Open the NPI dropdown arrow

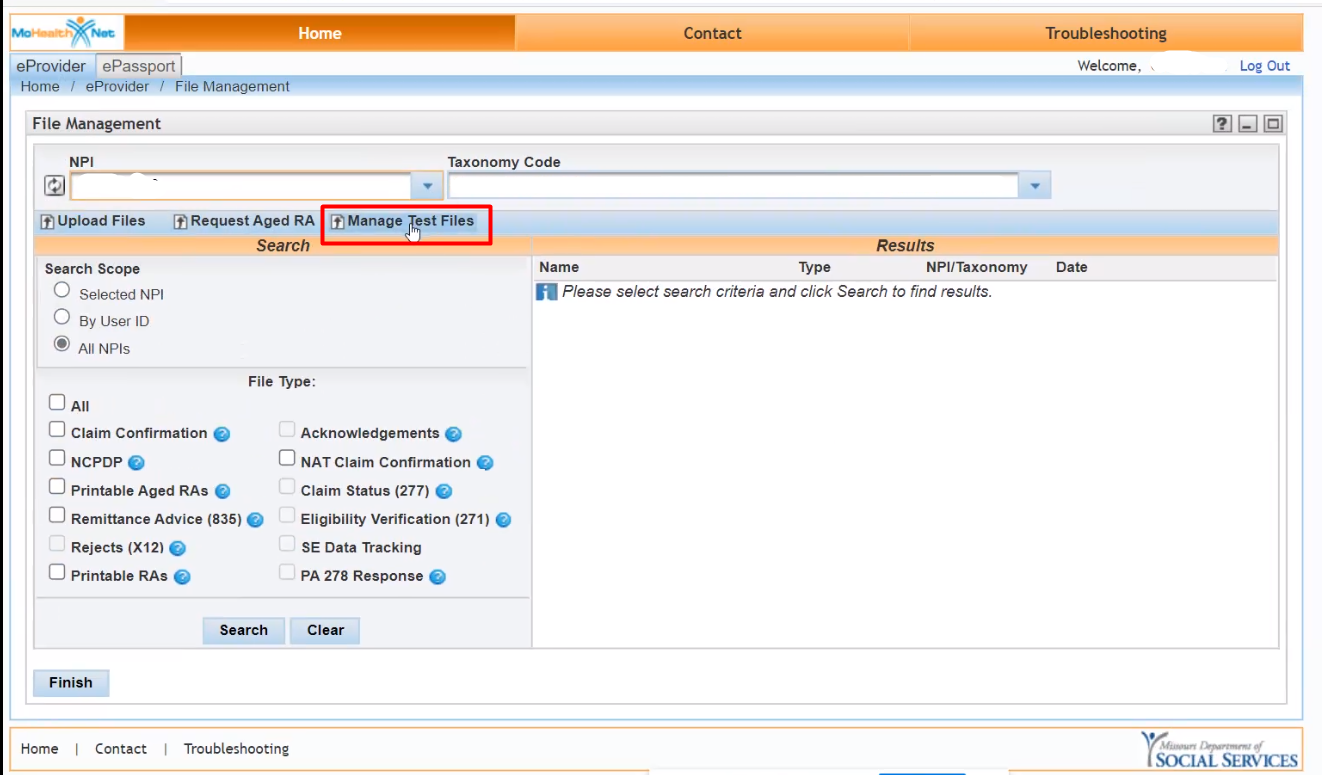pos(427,186)
